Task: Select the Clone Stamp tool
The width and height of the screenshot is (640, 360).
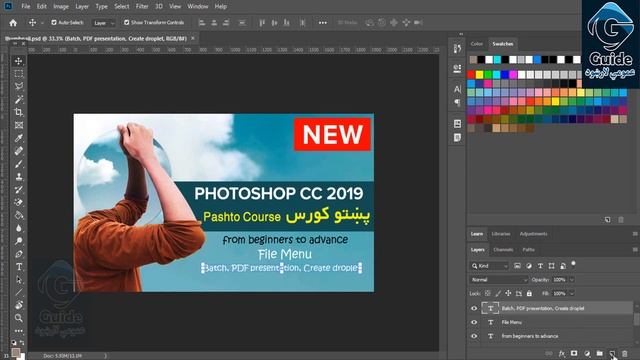Action: (x=18, y=177)
